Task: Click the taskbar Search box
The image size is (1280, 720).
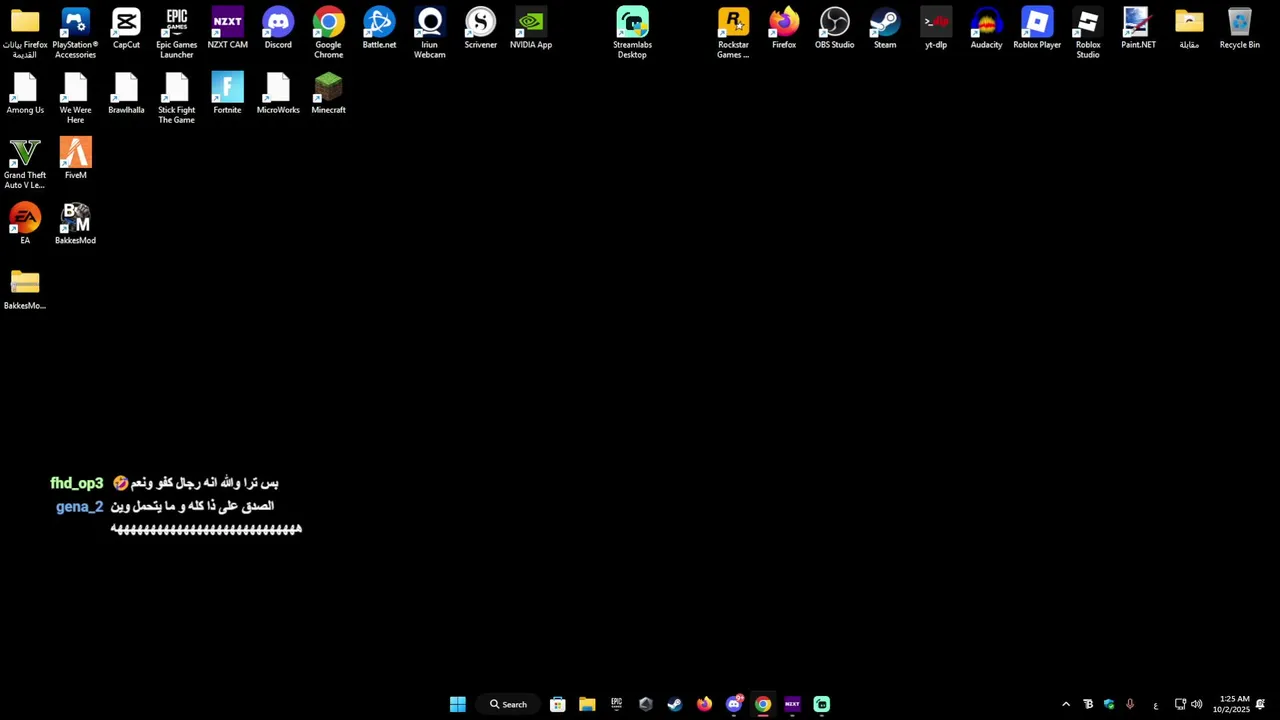Action: [x=508, y=704]
